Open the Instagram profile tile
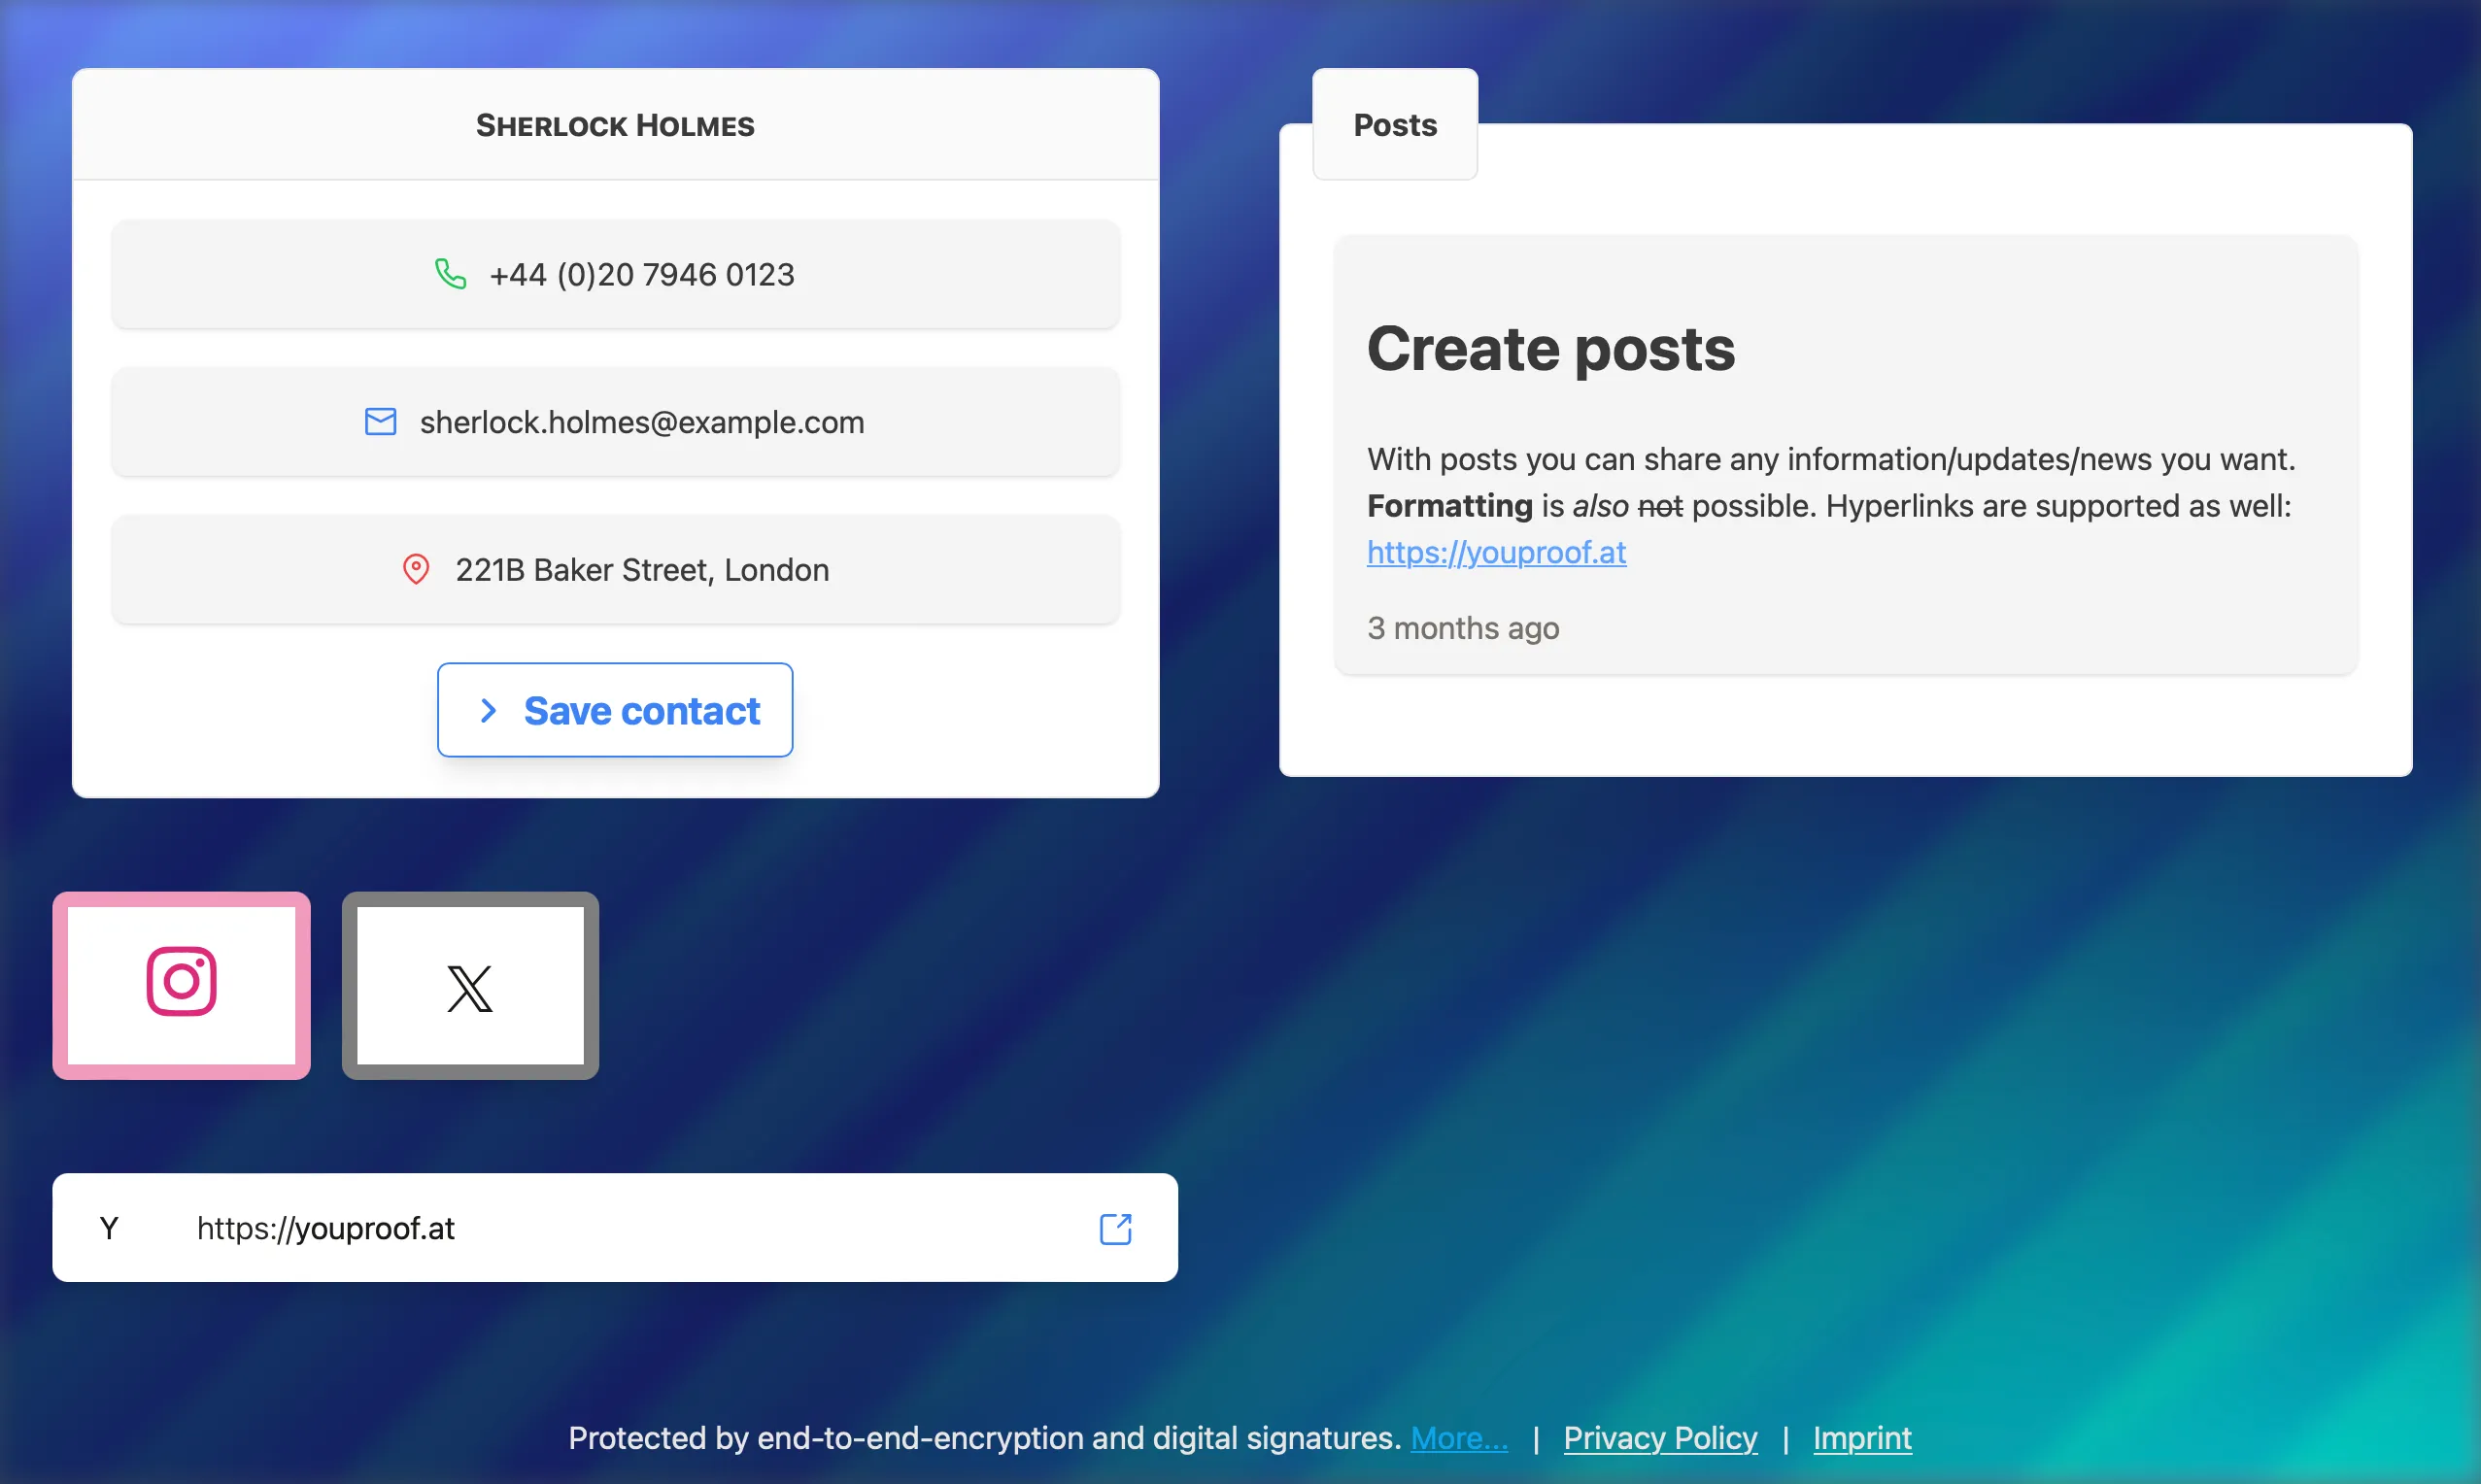Viewport: 2481px width, 1484px height. [x=181, y=985]
